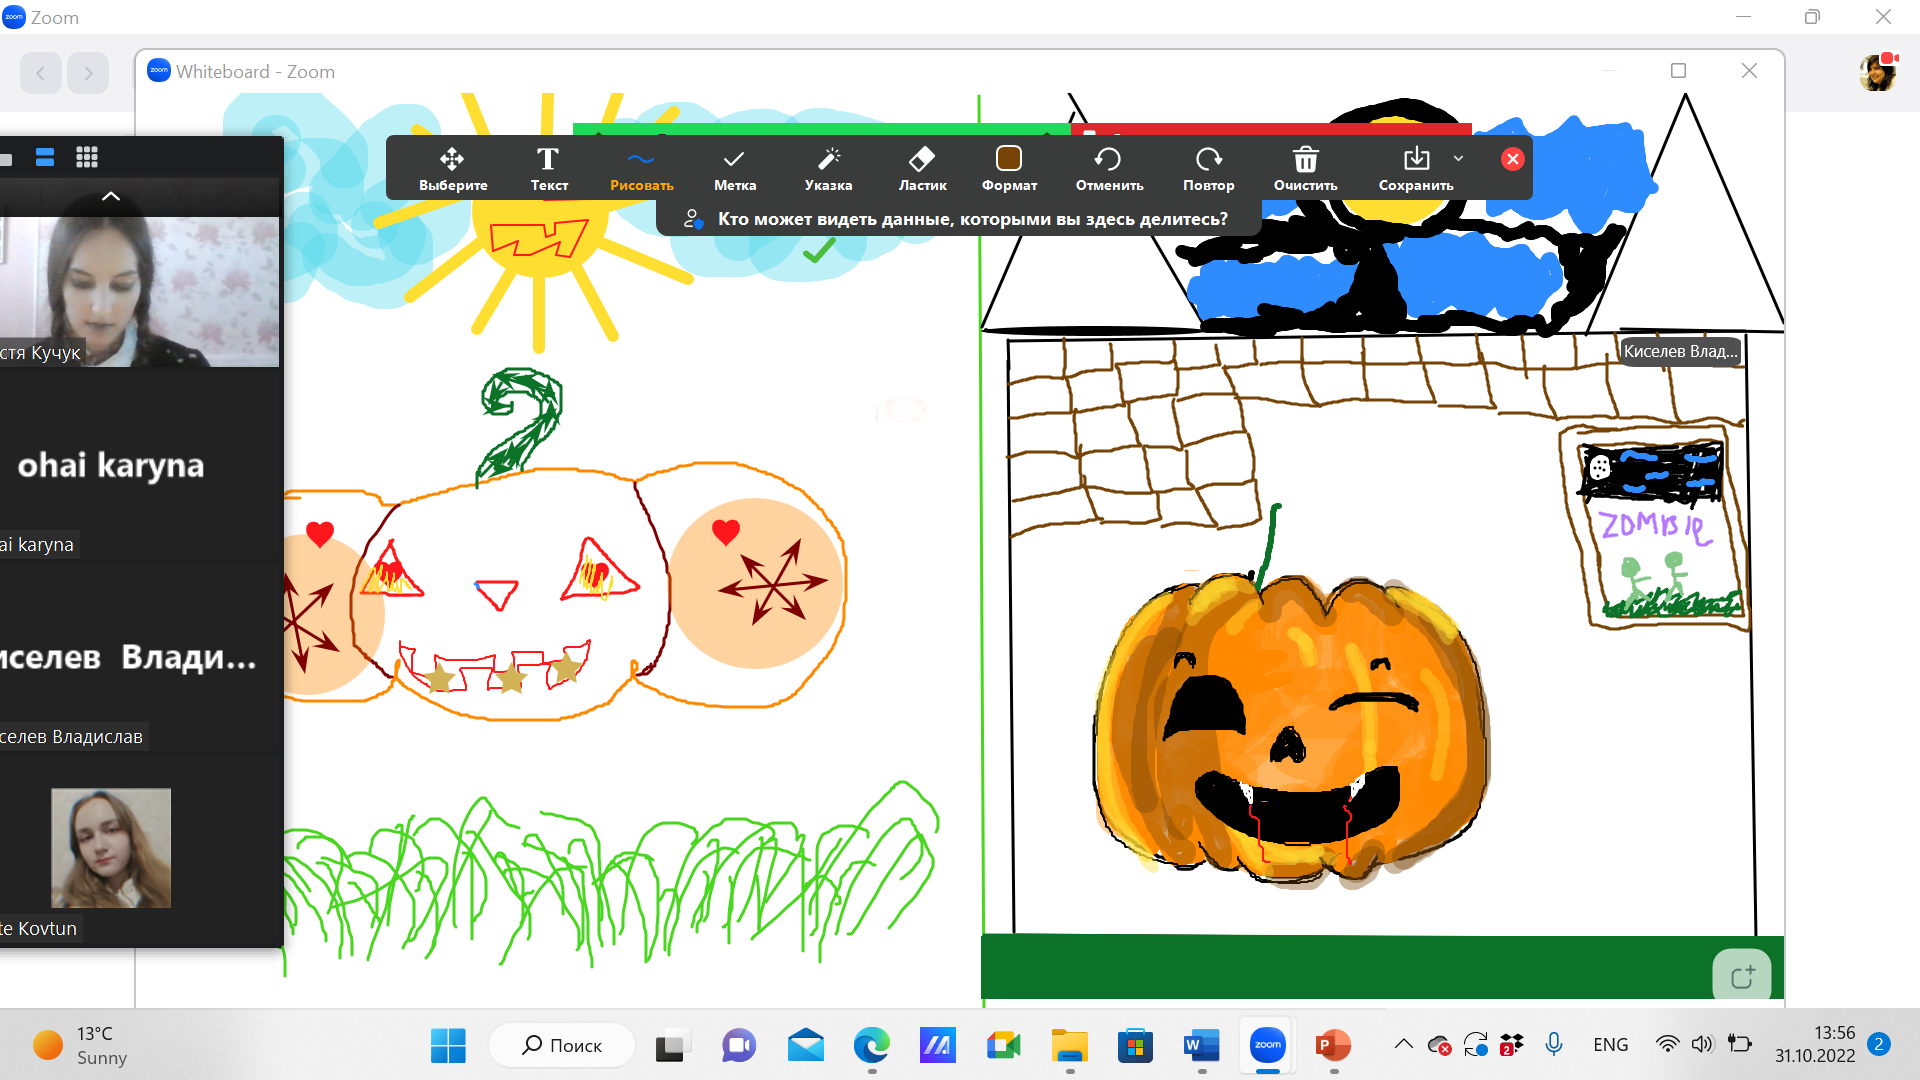Add new whiteboard page
Viewport: 1920px width, 1080px height.
click(x=1741, y=976)
